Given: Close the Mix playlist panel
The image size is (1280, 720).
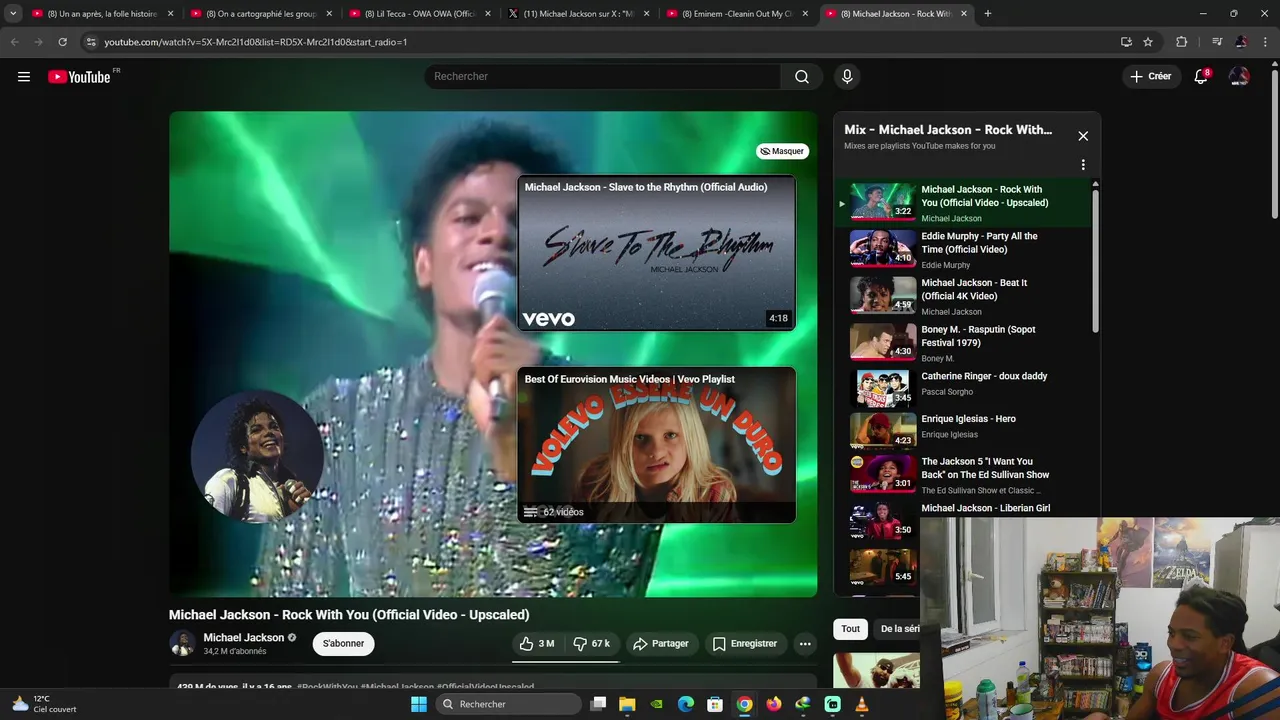Looking at the screenshot, I should (1083, 136).
